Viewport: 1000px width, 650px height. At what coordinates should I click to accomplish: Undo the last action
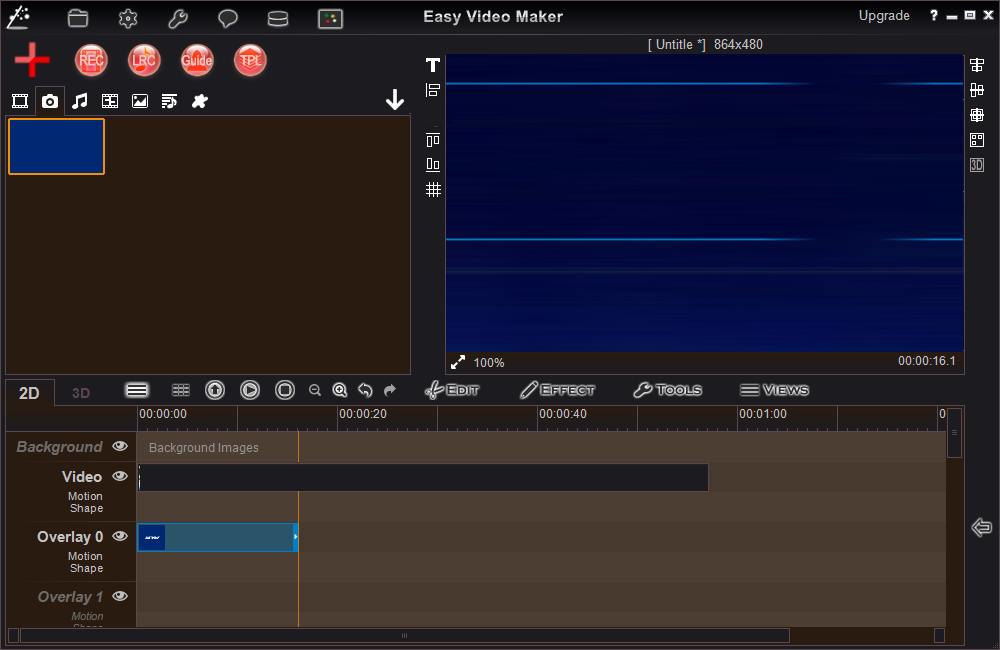tap(365, 390)
